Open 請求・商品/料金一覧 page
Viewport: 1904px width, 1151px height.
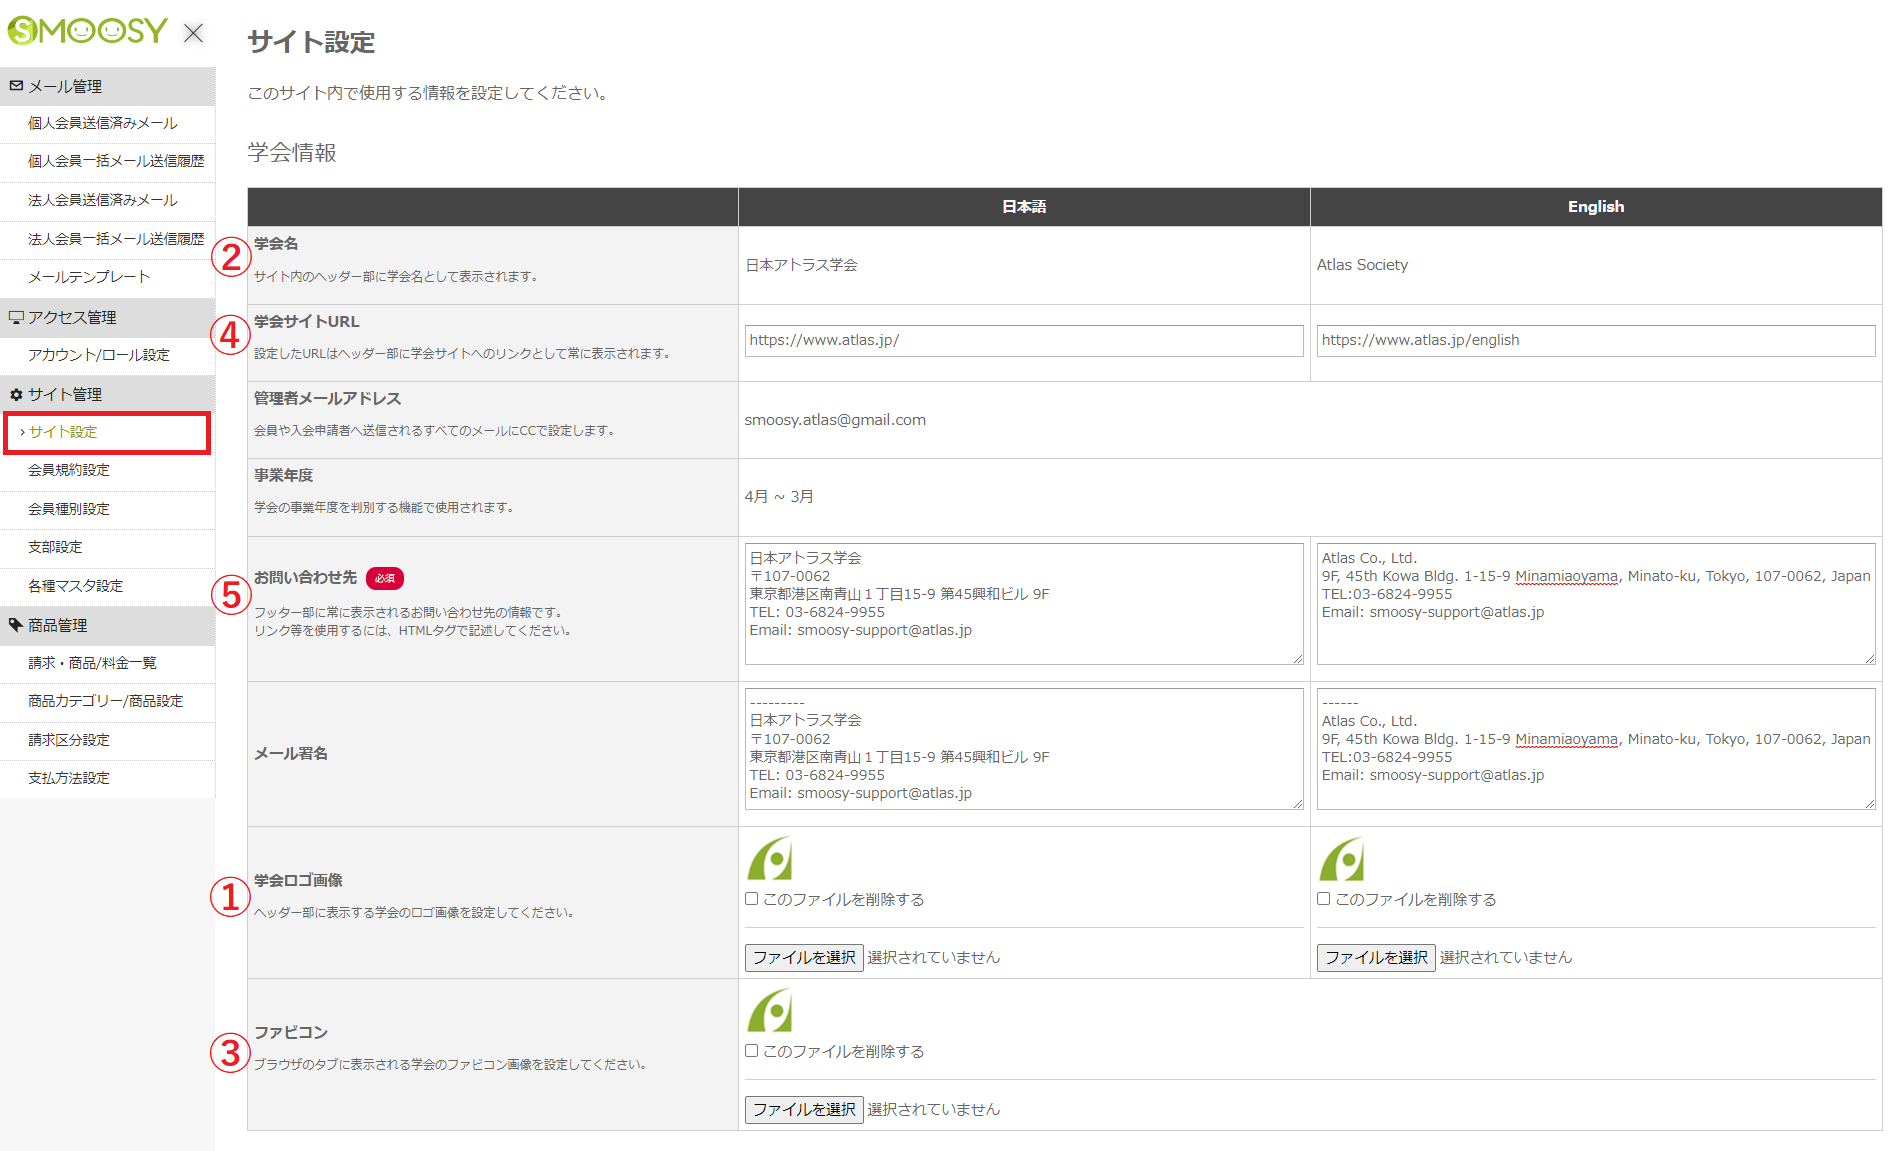point(107,663)
